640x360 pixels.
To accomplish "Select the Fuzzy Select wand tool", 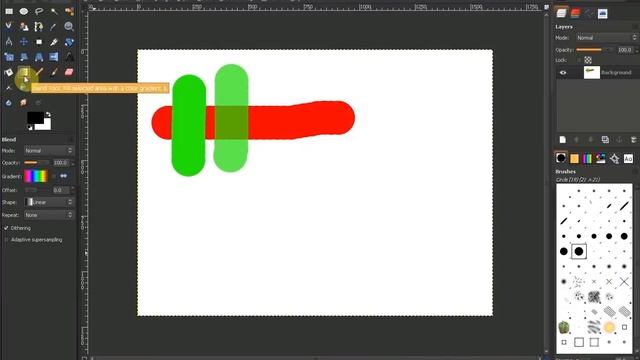I will tap(54, 11).
